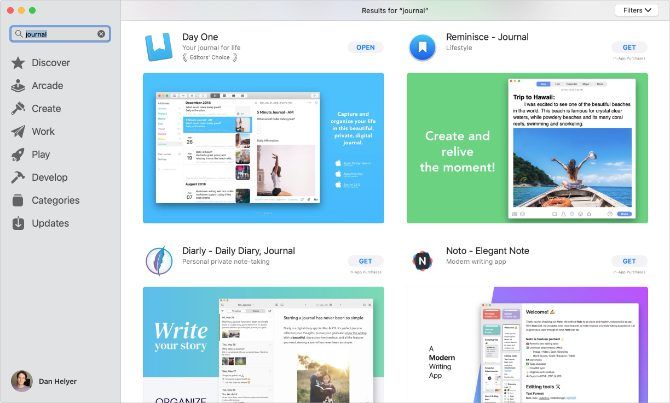Click in the journal search field
This screenshot has width=670, height=403.
60,34
